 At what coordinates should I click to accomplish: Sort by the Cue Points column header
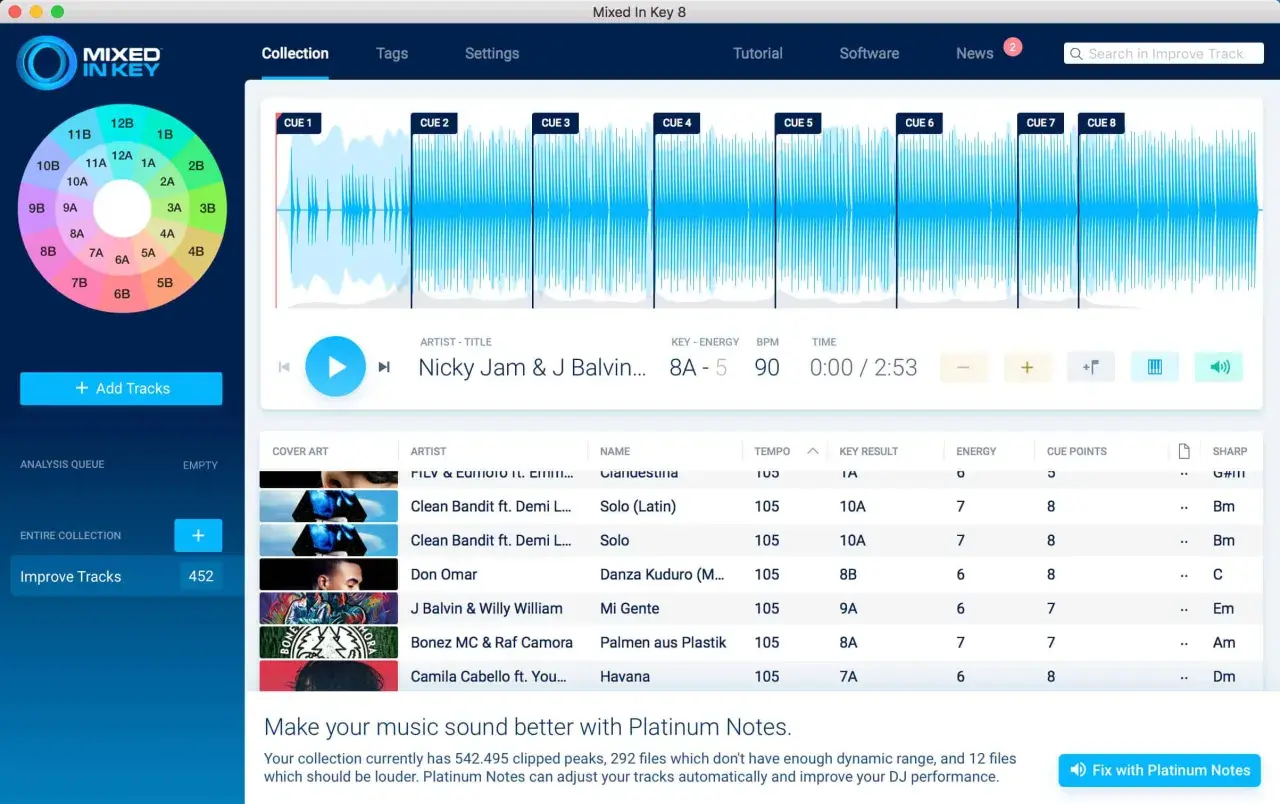click(x=1076, y=451)
